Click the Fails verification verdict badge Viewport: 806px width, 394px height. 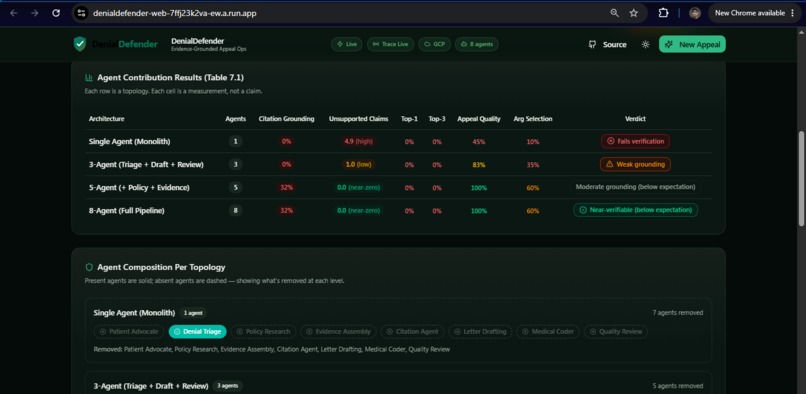click(x=635, y=141)
